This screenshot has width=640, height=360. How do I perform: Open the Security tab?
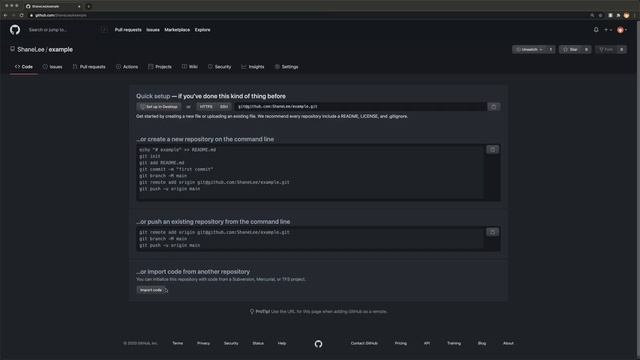220,67
